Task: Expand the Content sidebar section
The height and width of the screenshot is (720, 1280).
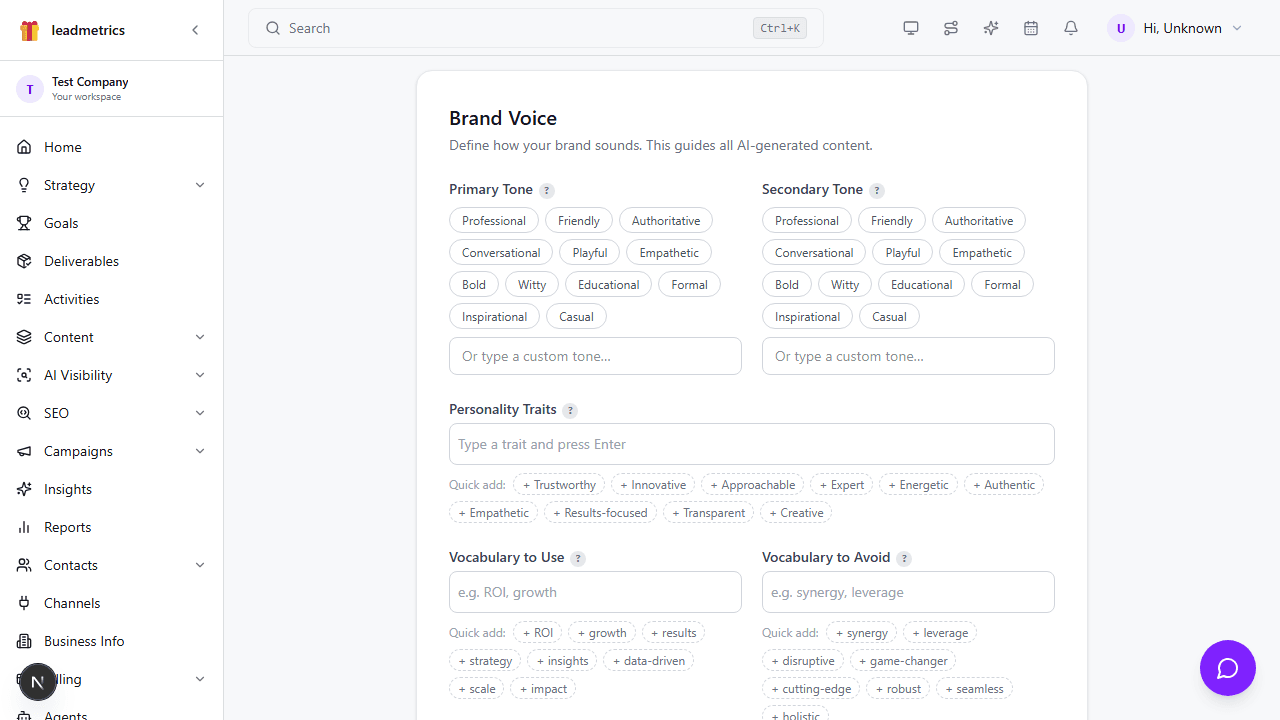Action: point(112,337)
